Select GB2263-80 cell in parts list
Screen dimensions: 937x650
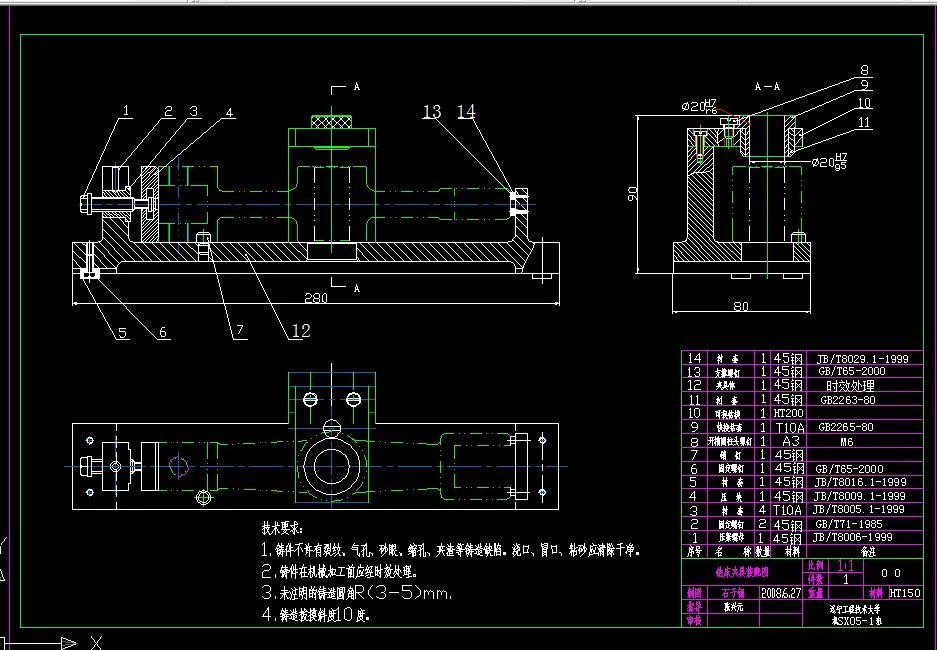click(x=847, y=400)
